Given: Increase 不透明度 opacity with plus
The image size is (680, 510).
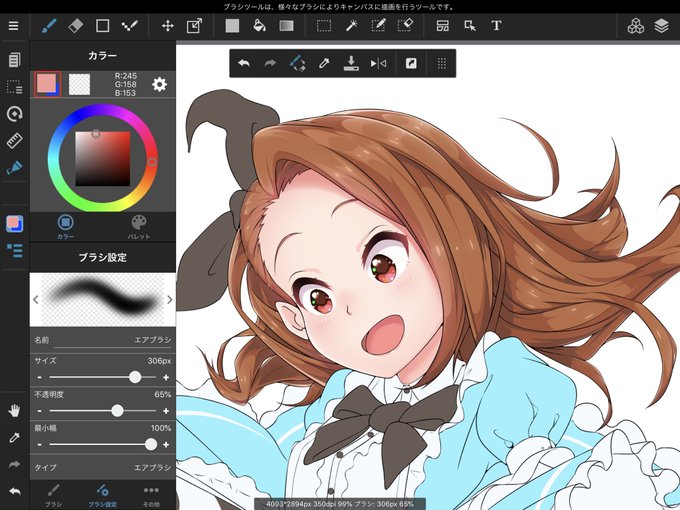Looking at the screenshot, I should pos(166,411).
